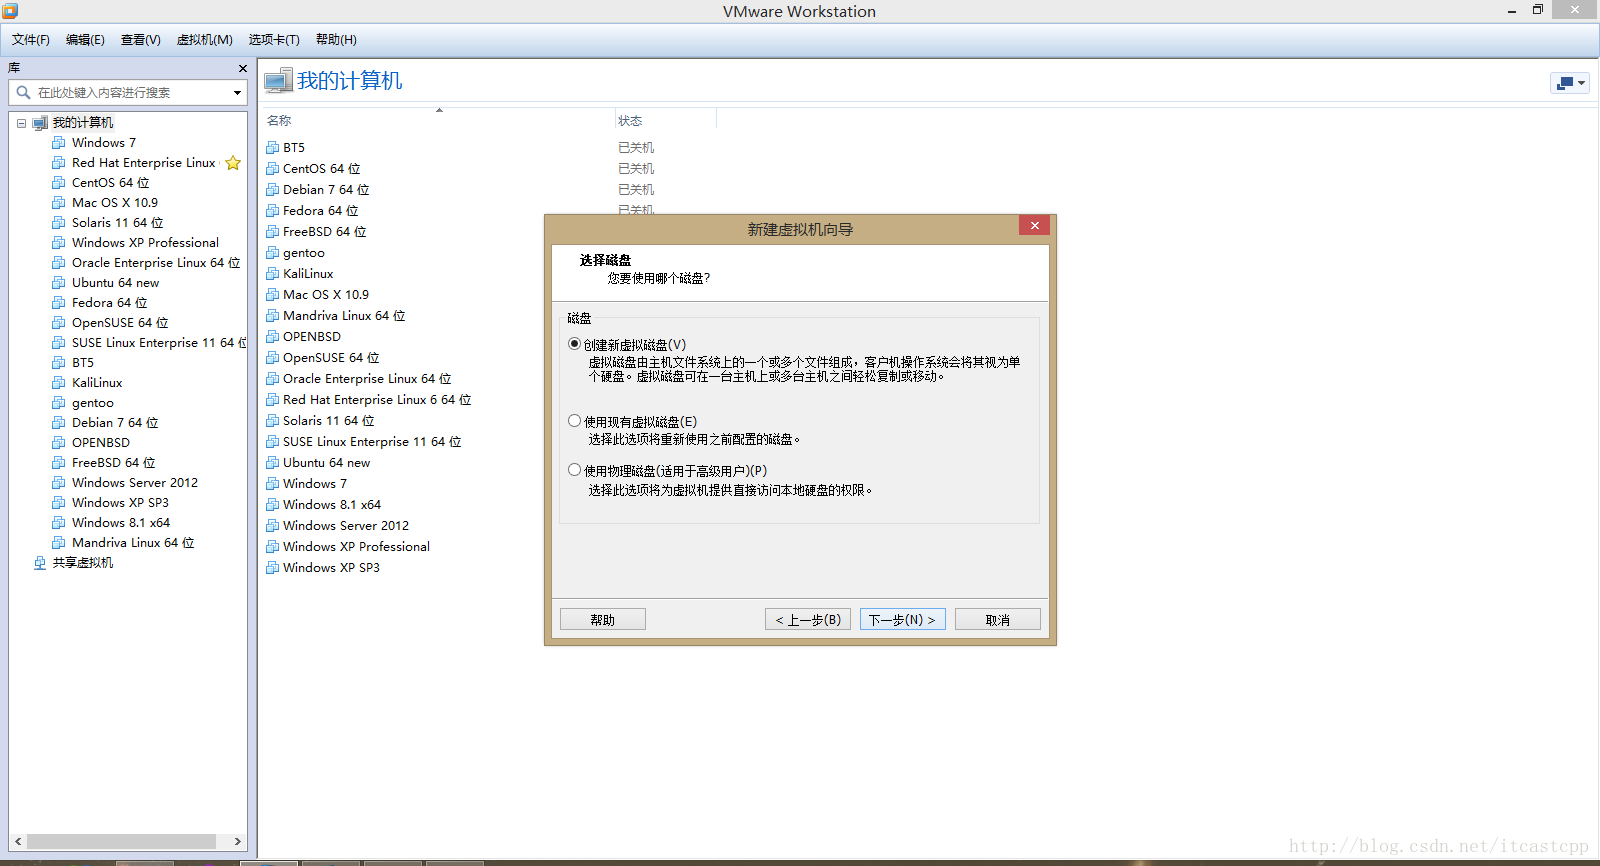1600x866 pixels.
Task: Select SUSE Linux Enterprise 11 in library tree
Action: click(159, 343)
